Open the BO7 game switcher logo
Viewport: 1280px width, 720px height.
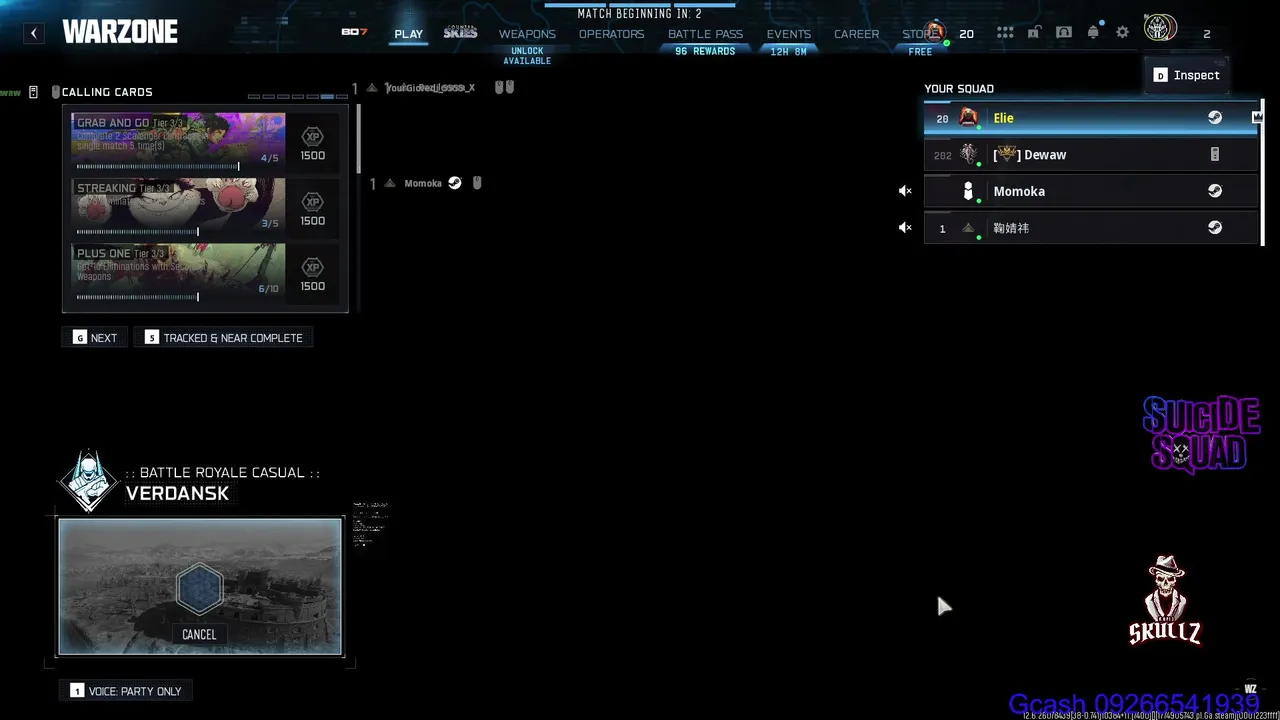tap(354, 32)
